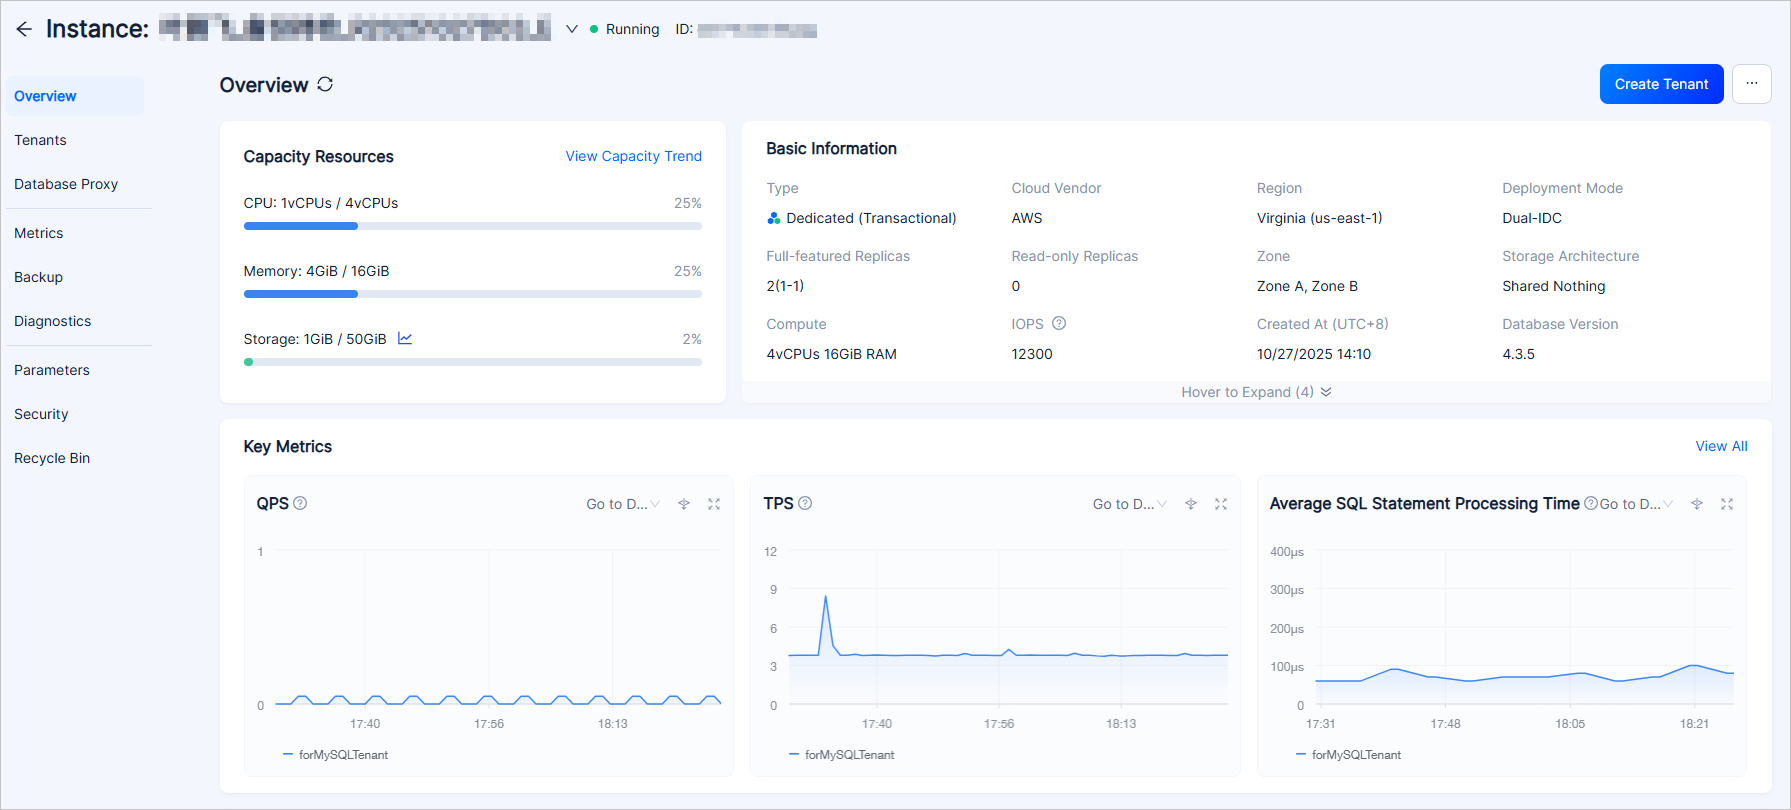Click the region value Virginia (us-east-1)
Screen dimensions: 1791x810
[x=1319, y=218]
